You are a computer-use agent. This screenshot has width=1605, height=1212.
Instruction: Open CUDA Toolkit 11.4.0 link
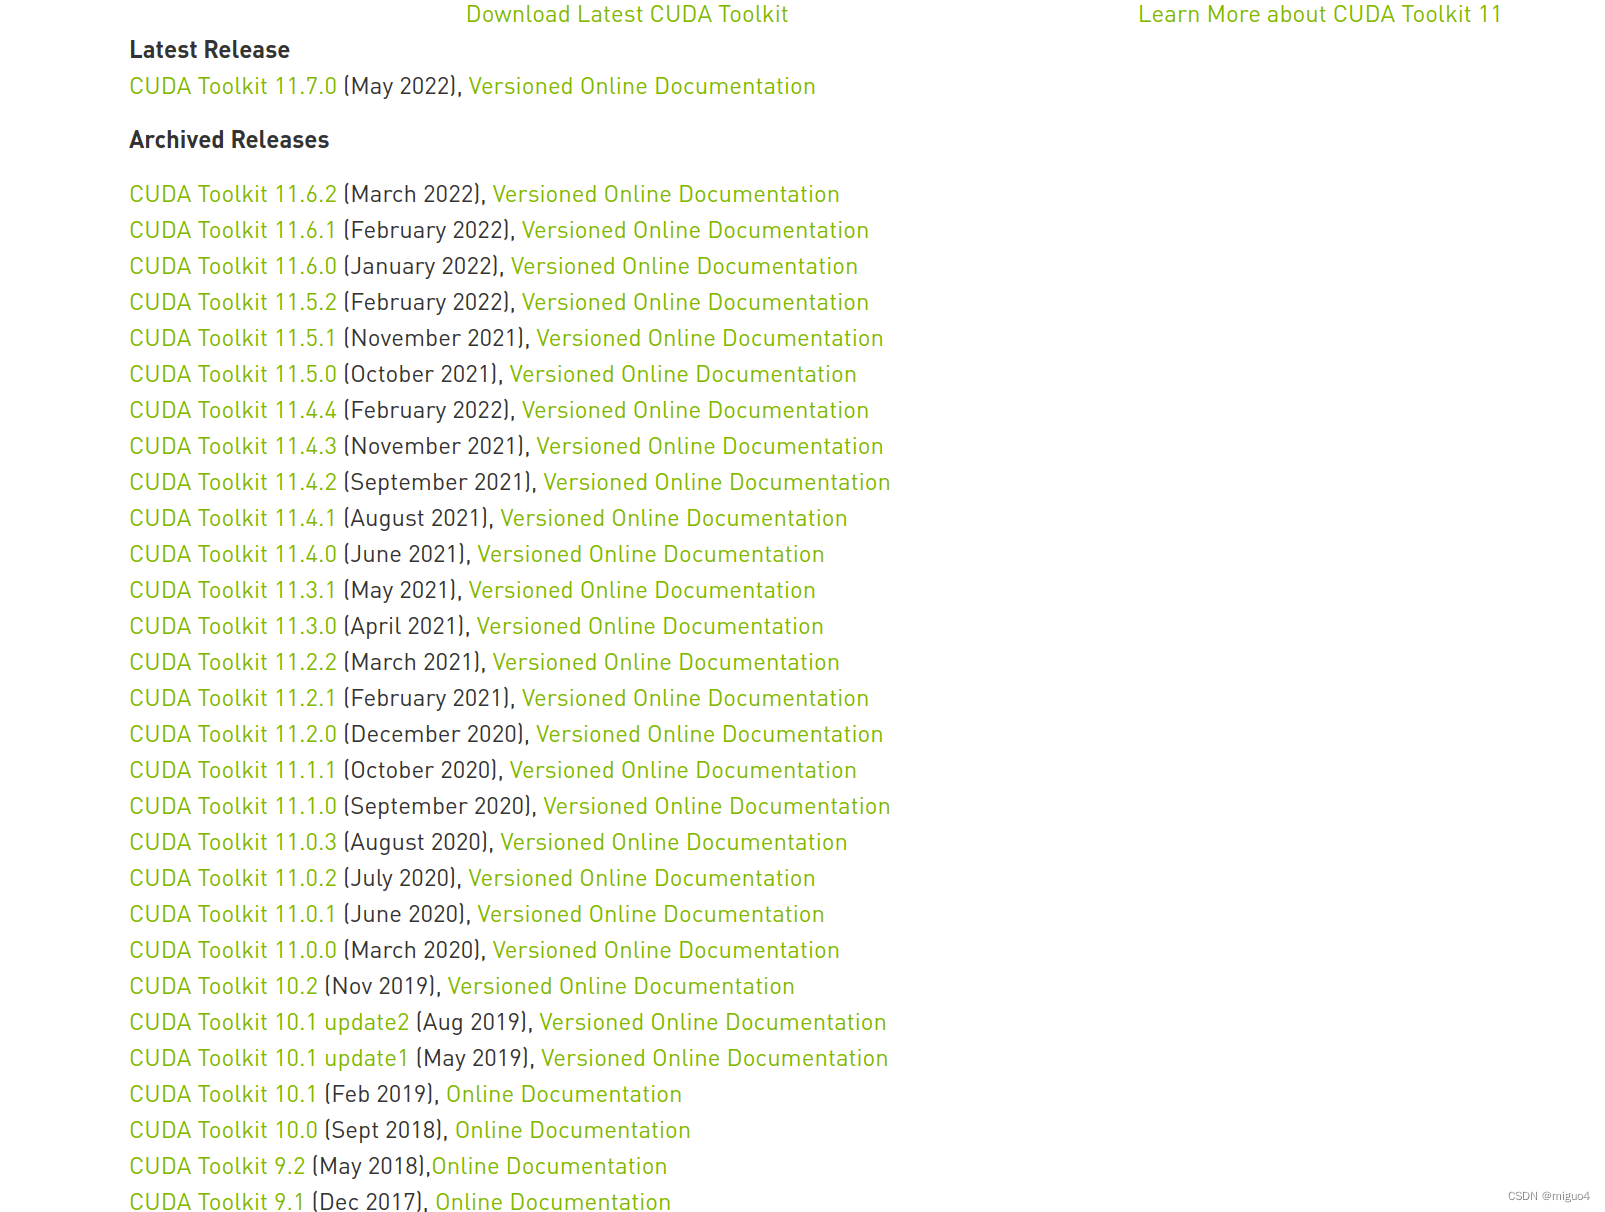point(233,554)
